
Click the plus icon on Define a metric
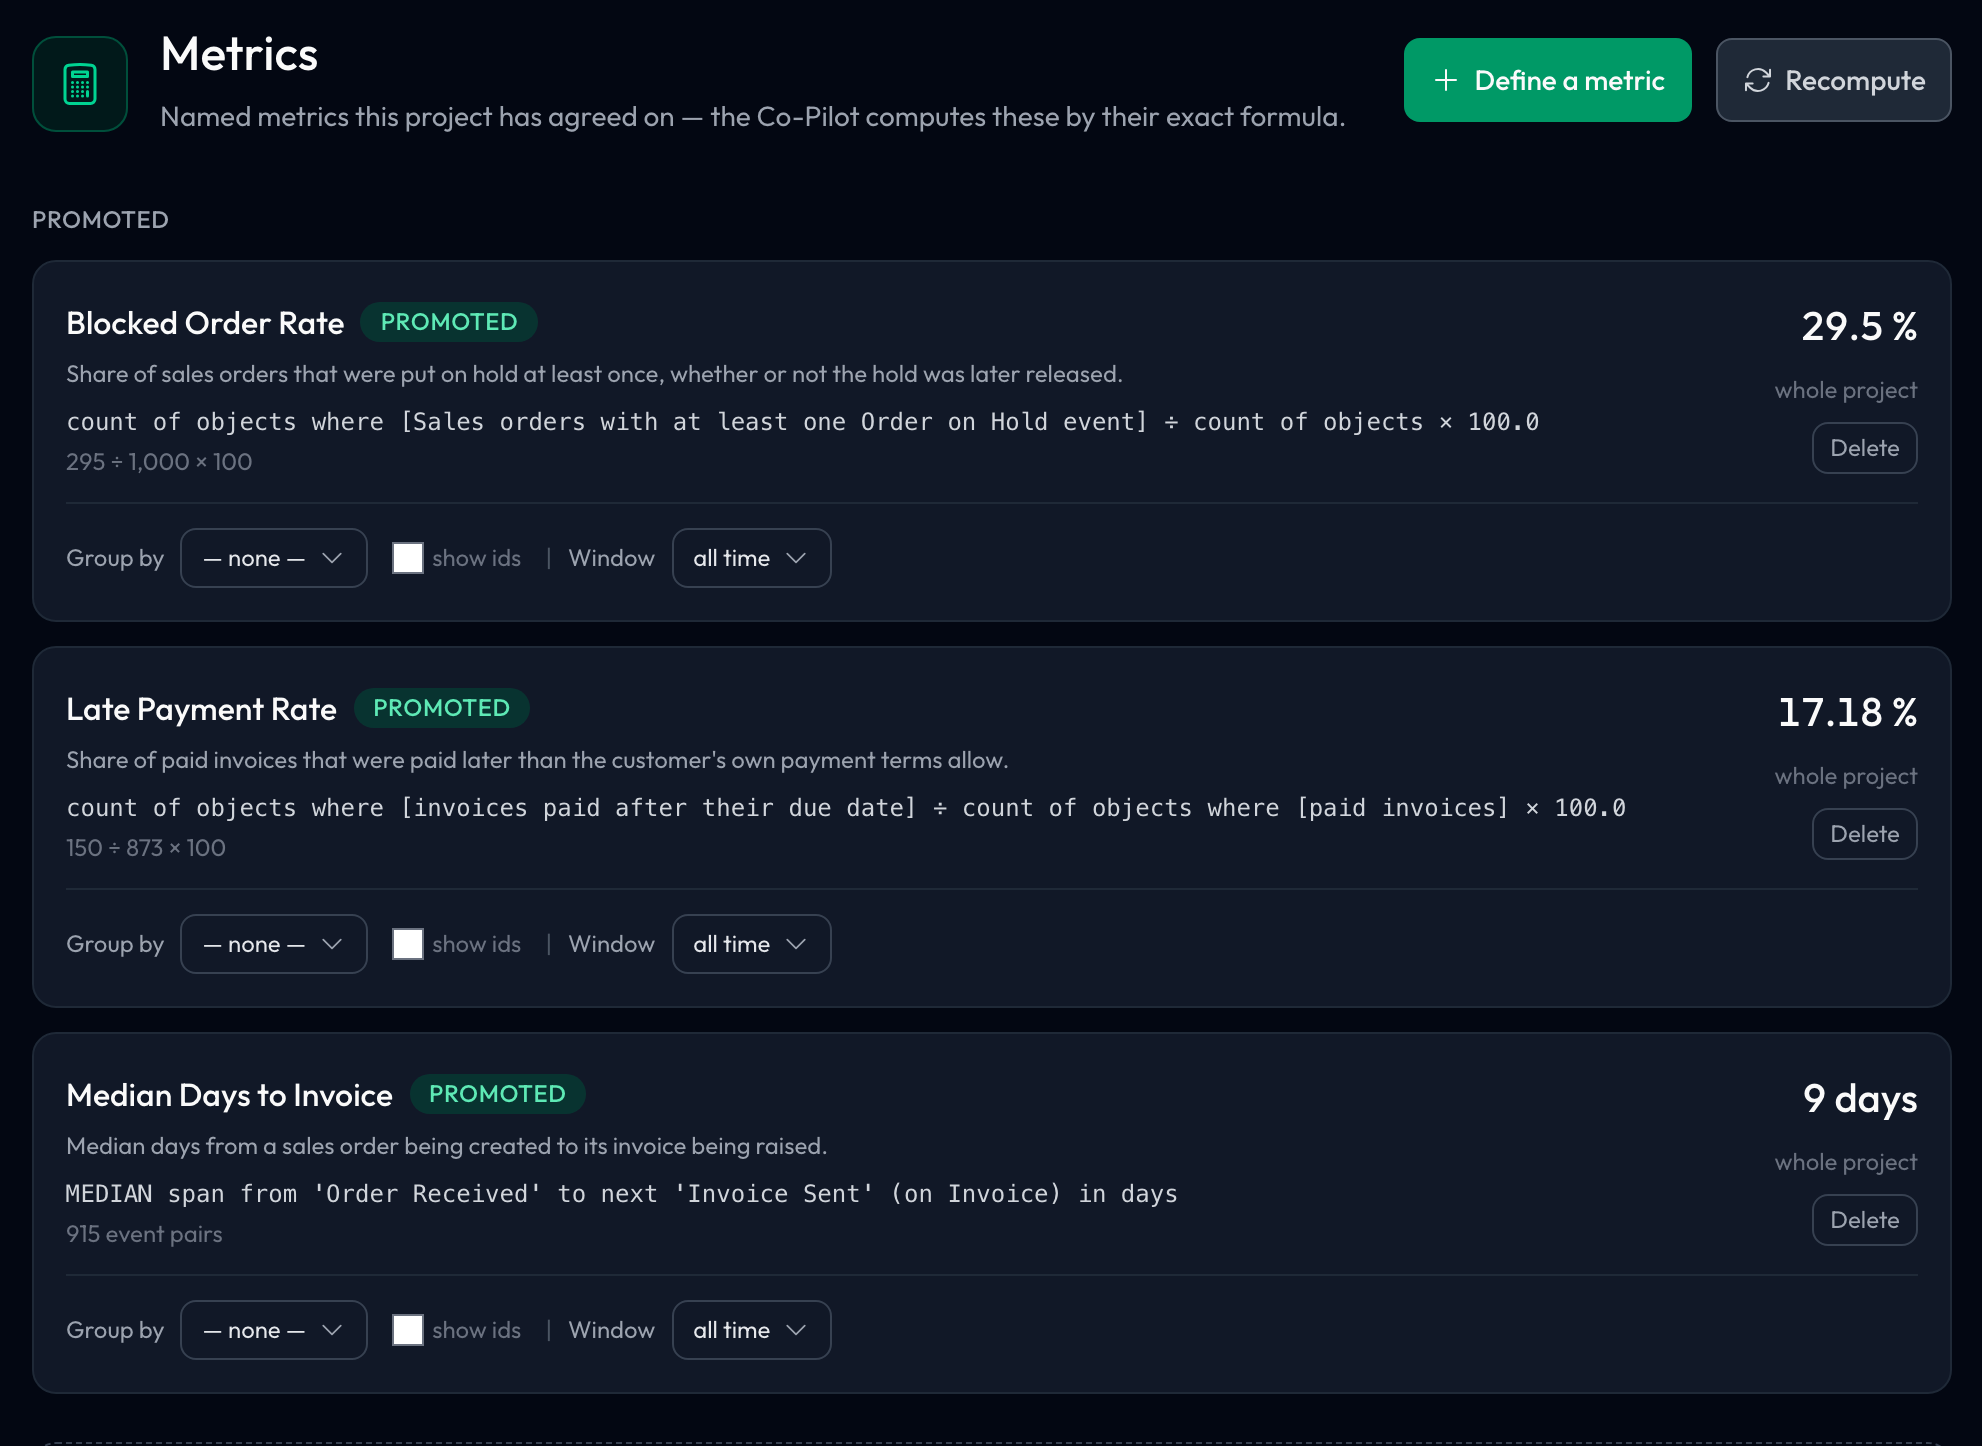point(1445,80)
